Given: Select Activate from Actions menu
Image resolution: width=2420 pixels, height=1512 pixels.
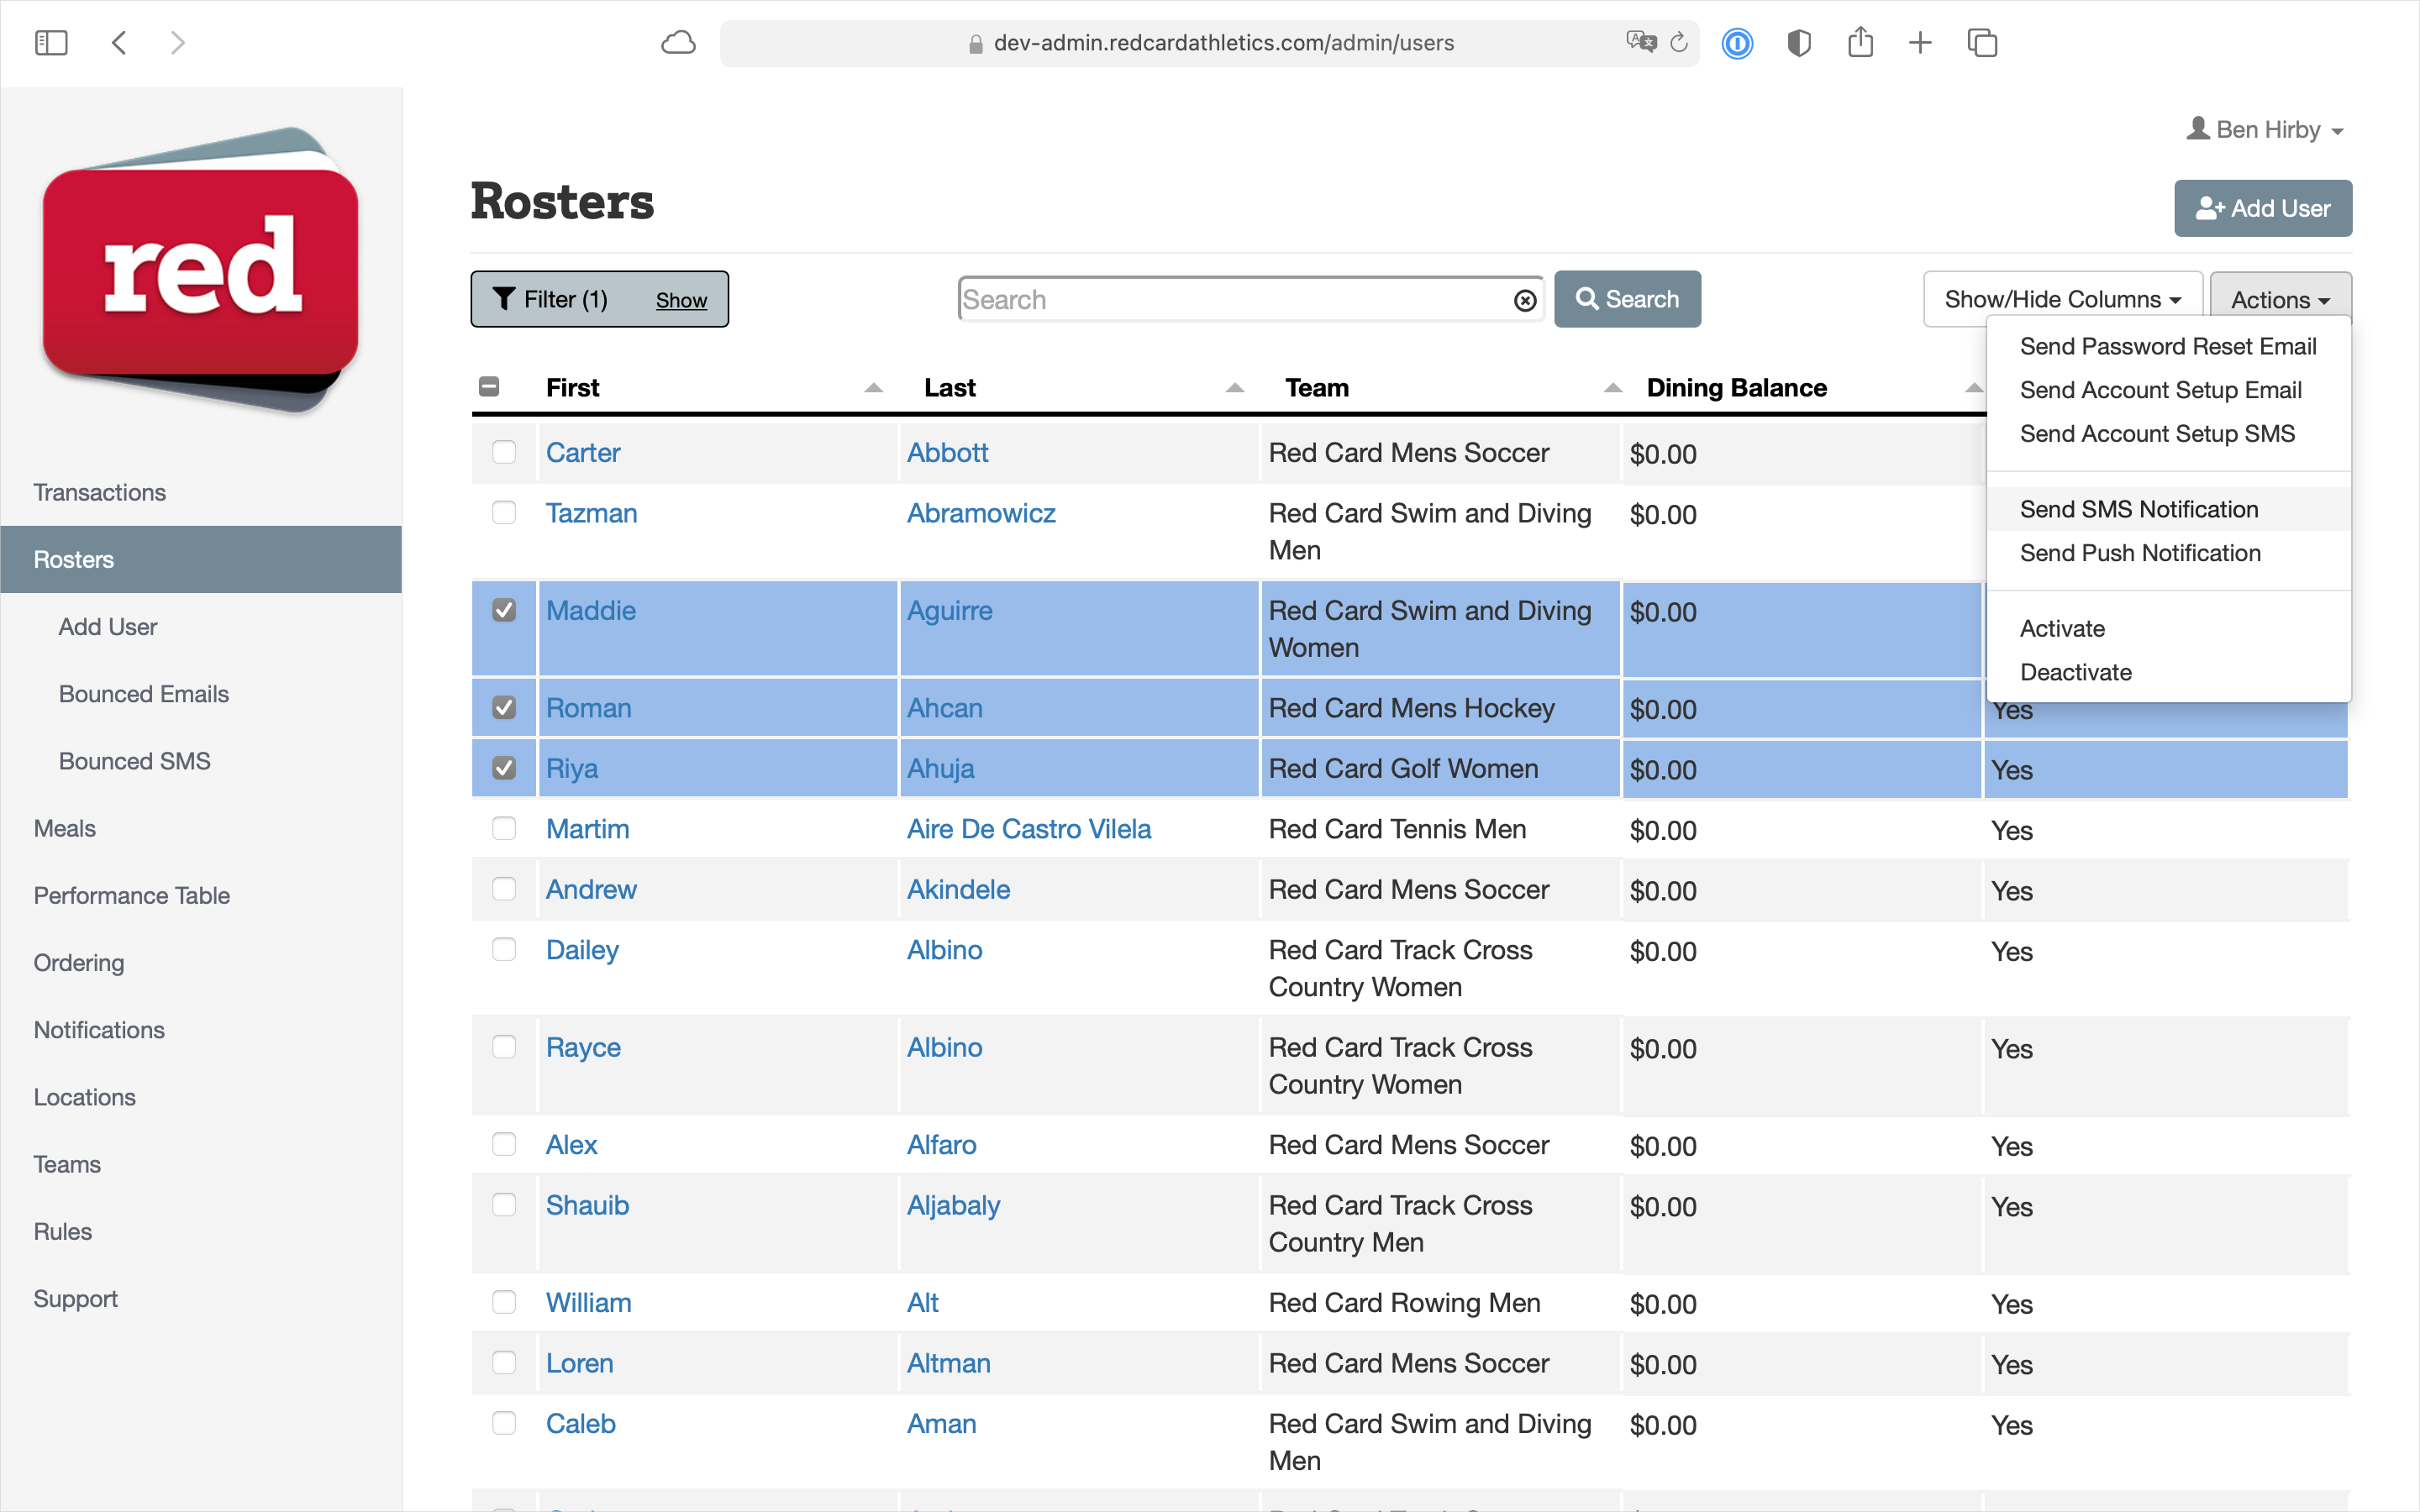Looking at the screenshot, I should click(2168, 628).
